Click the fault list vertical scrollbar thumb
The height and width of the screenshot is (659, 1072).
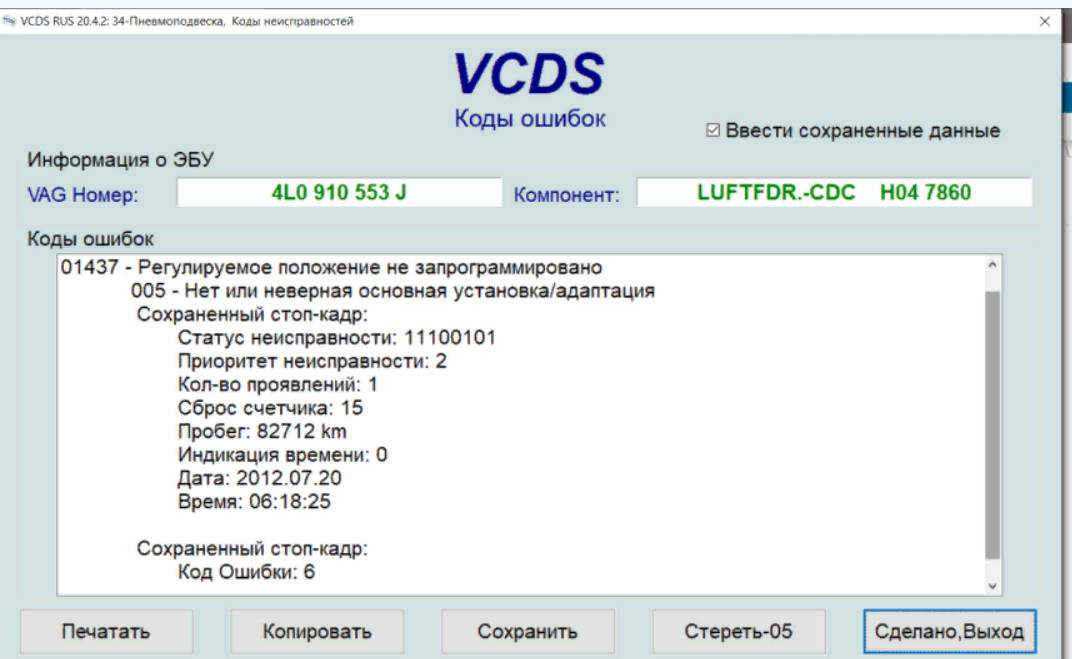[993, 425]
